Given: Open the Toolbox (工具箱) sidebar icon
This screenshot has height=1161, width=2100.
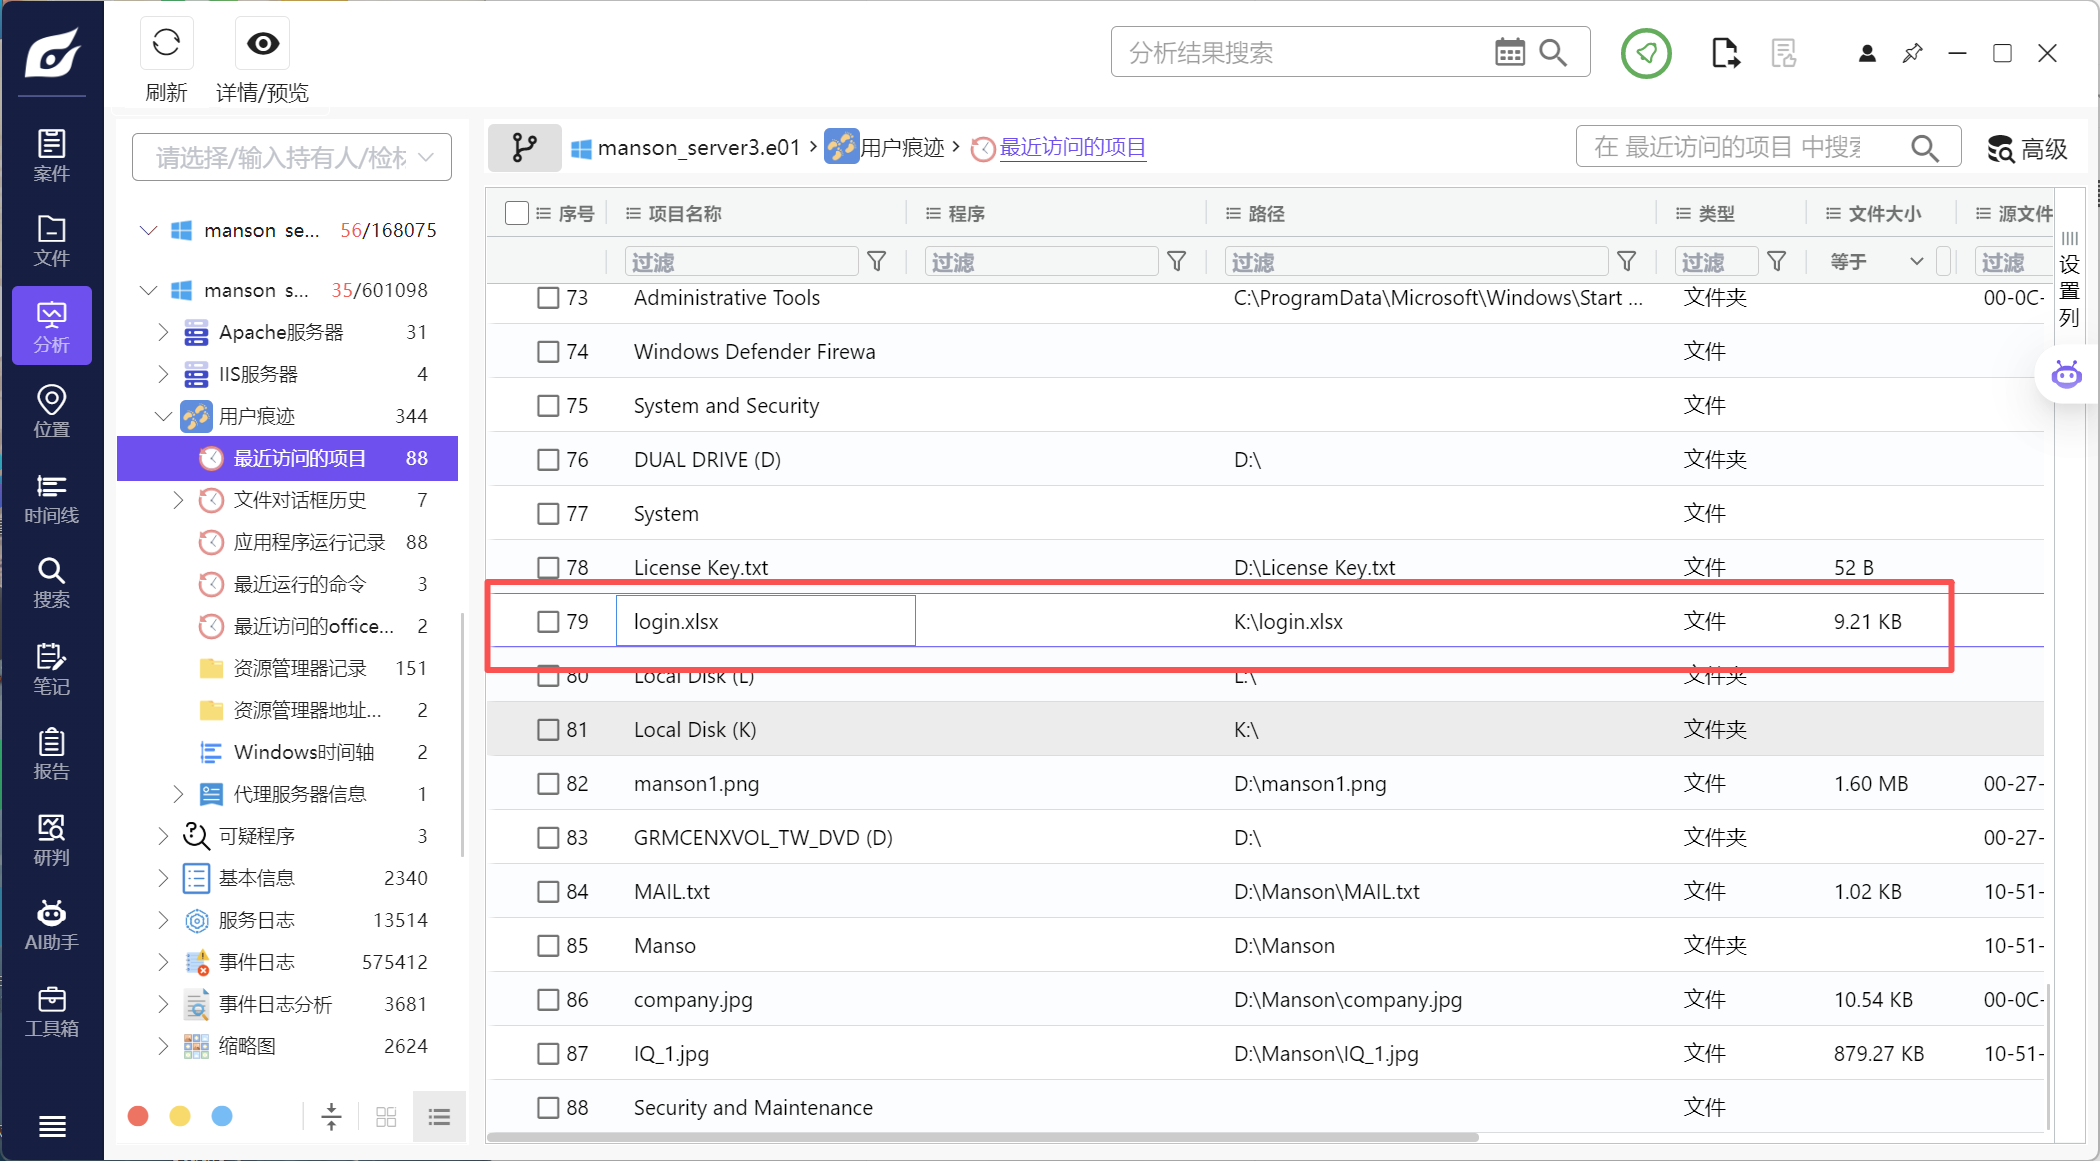Looking at the screenshot, I should (51, 1011).
